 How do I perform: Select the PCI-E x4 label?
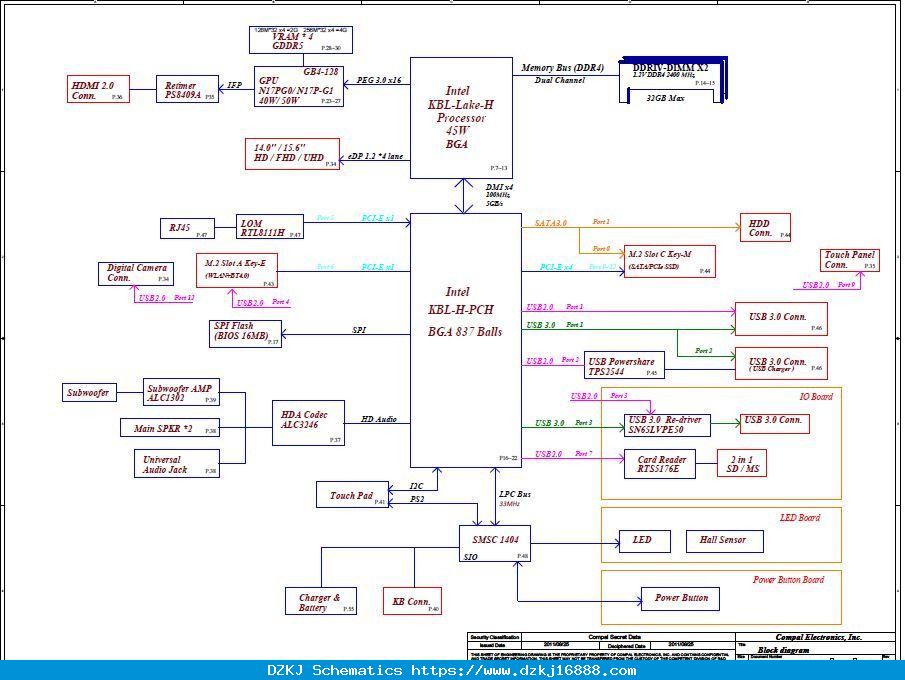click(x=556, y=267)
